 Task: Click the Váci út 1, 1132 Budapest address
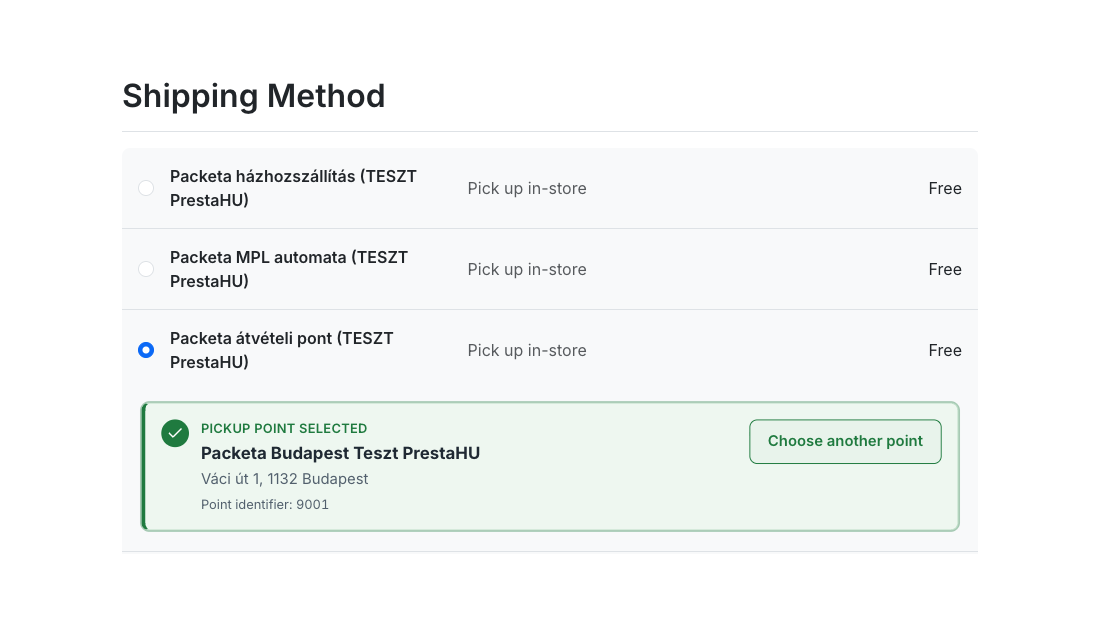(284, 479)
